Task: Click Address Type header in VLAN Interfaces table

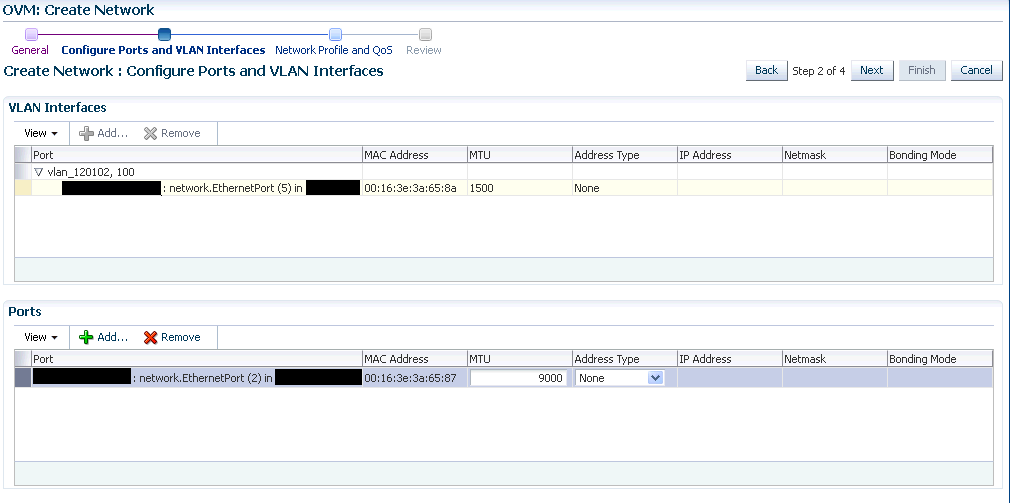Action: click(625, 155)
